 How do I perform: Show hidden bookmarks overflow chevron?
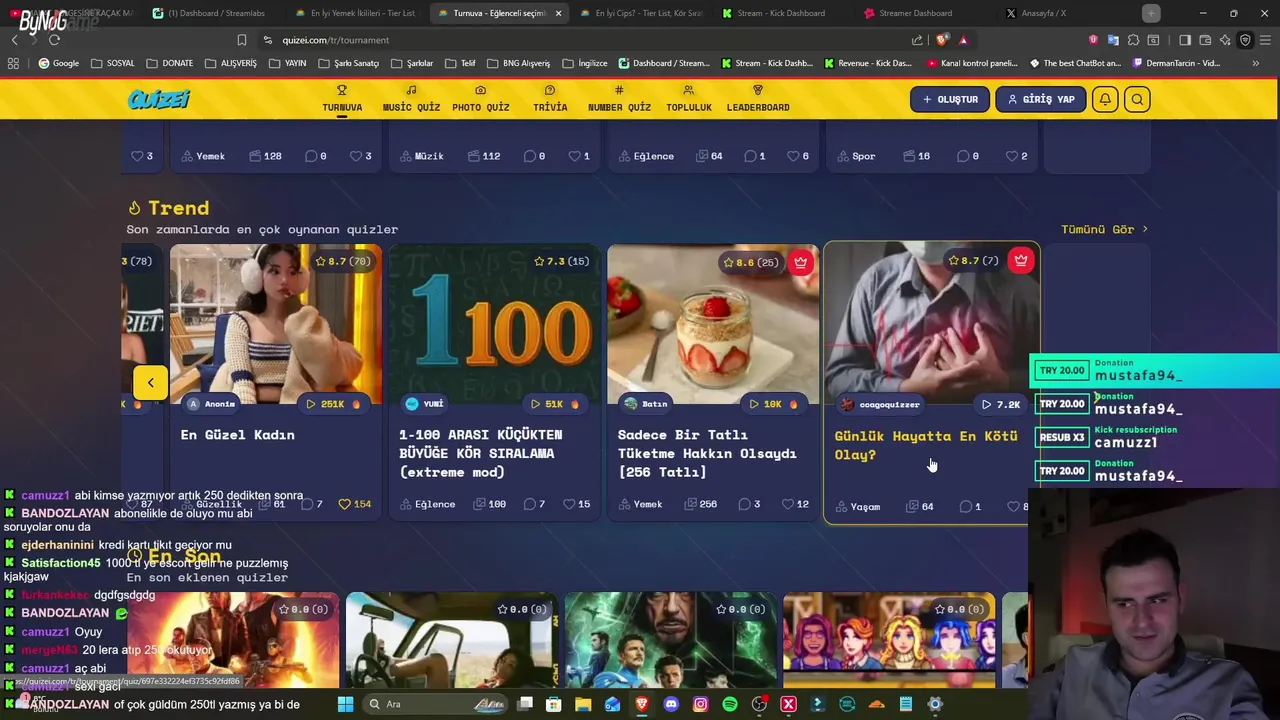1255,63
